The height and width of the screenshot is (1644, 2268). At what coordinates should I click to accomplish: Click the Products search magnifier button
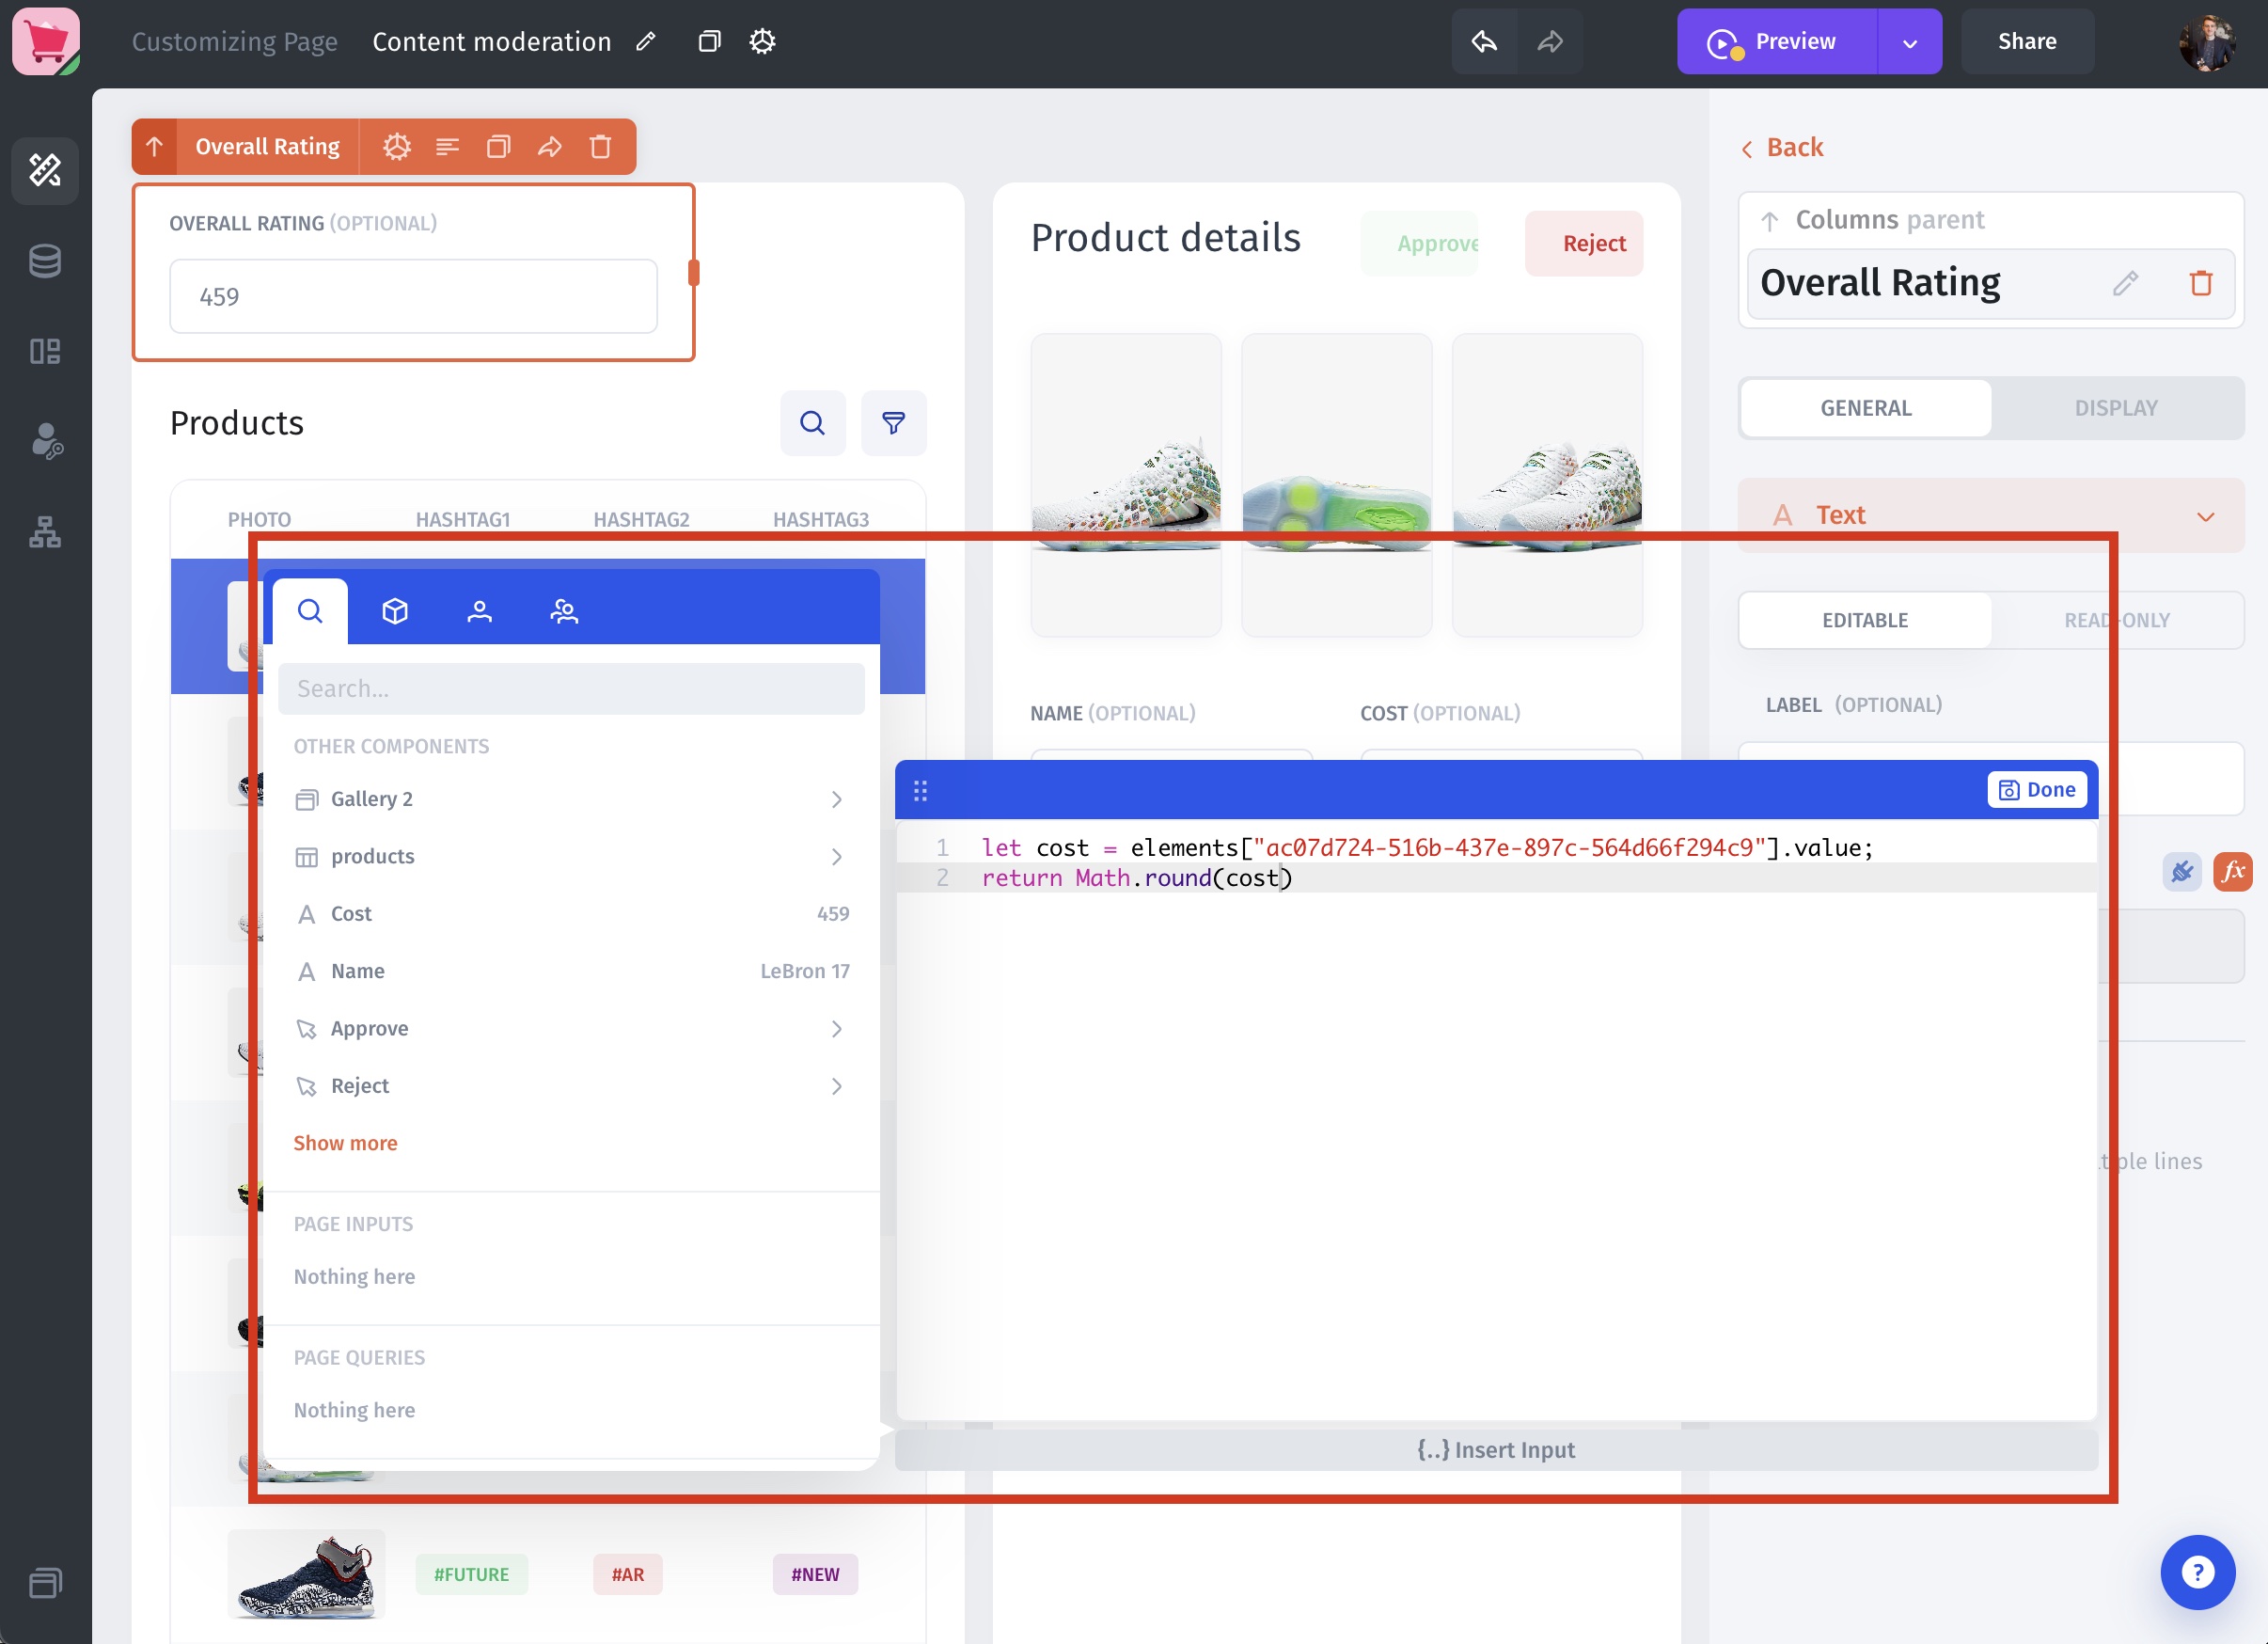tap(812, 423)
